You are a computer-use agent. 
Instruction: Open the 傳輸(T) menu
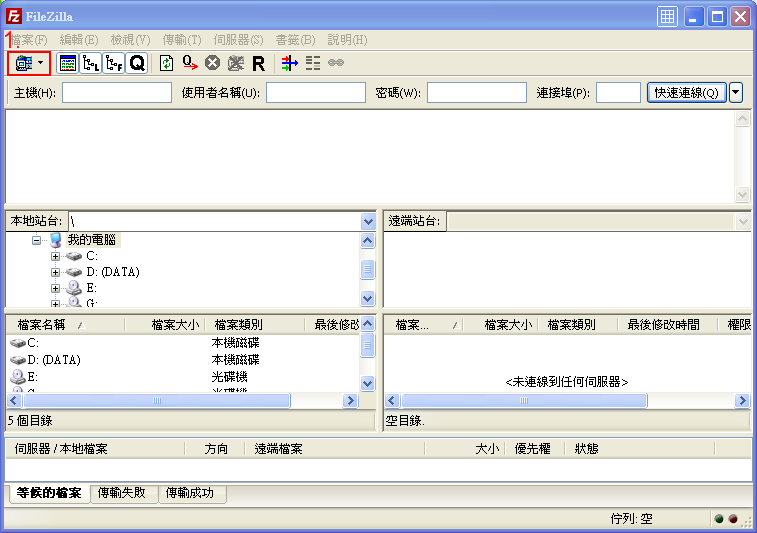(x=181, y=40)
